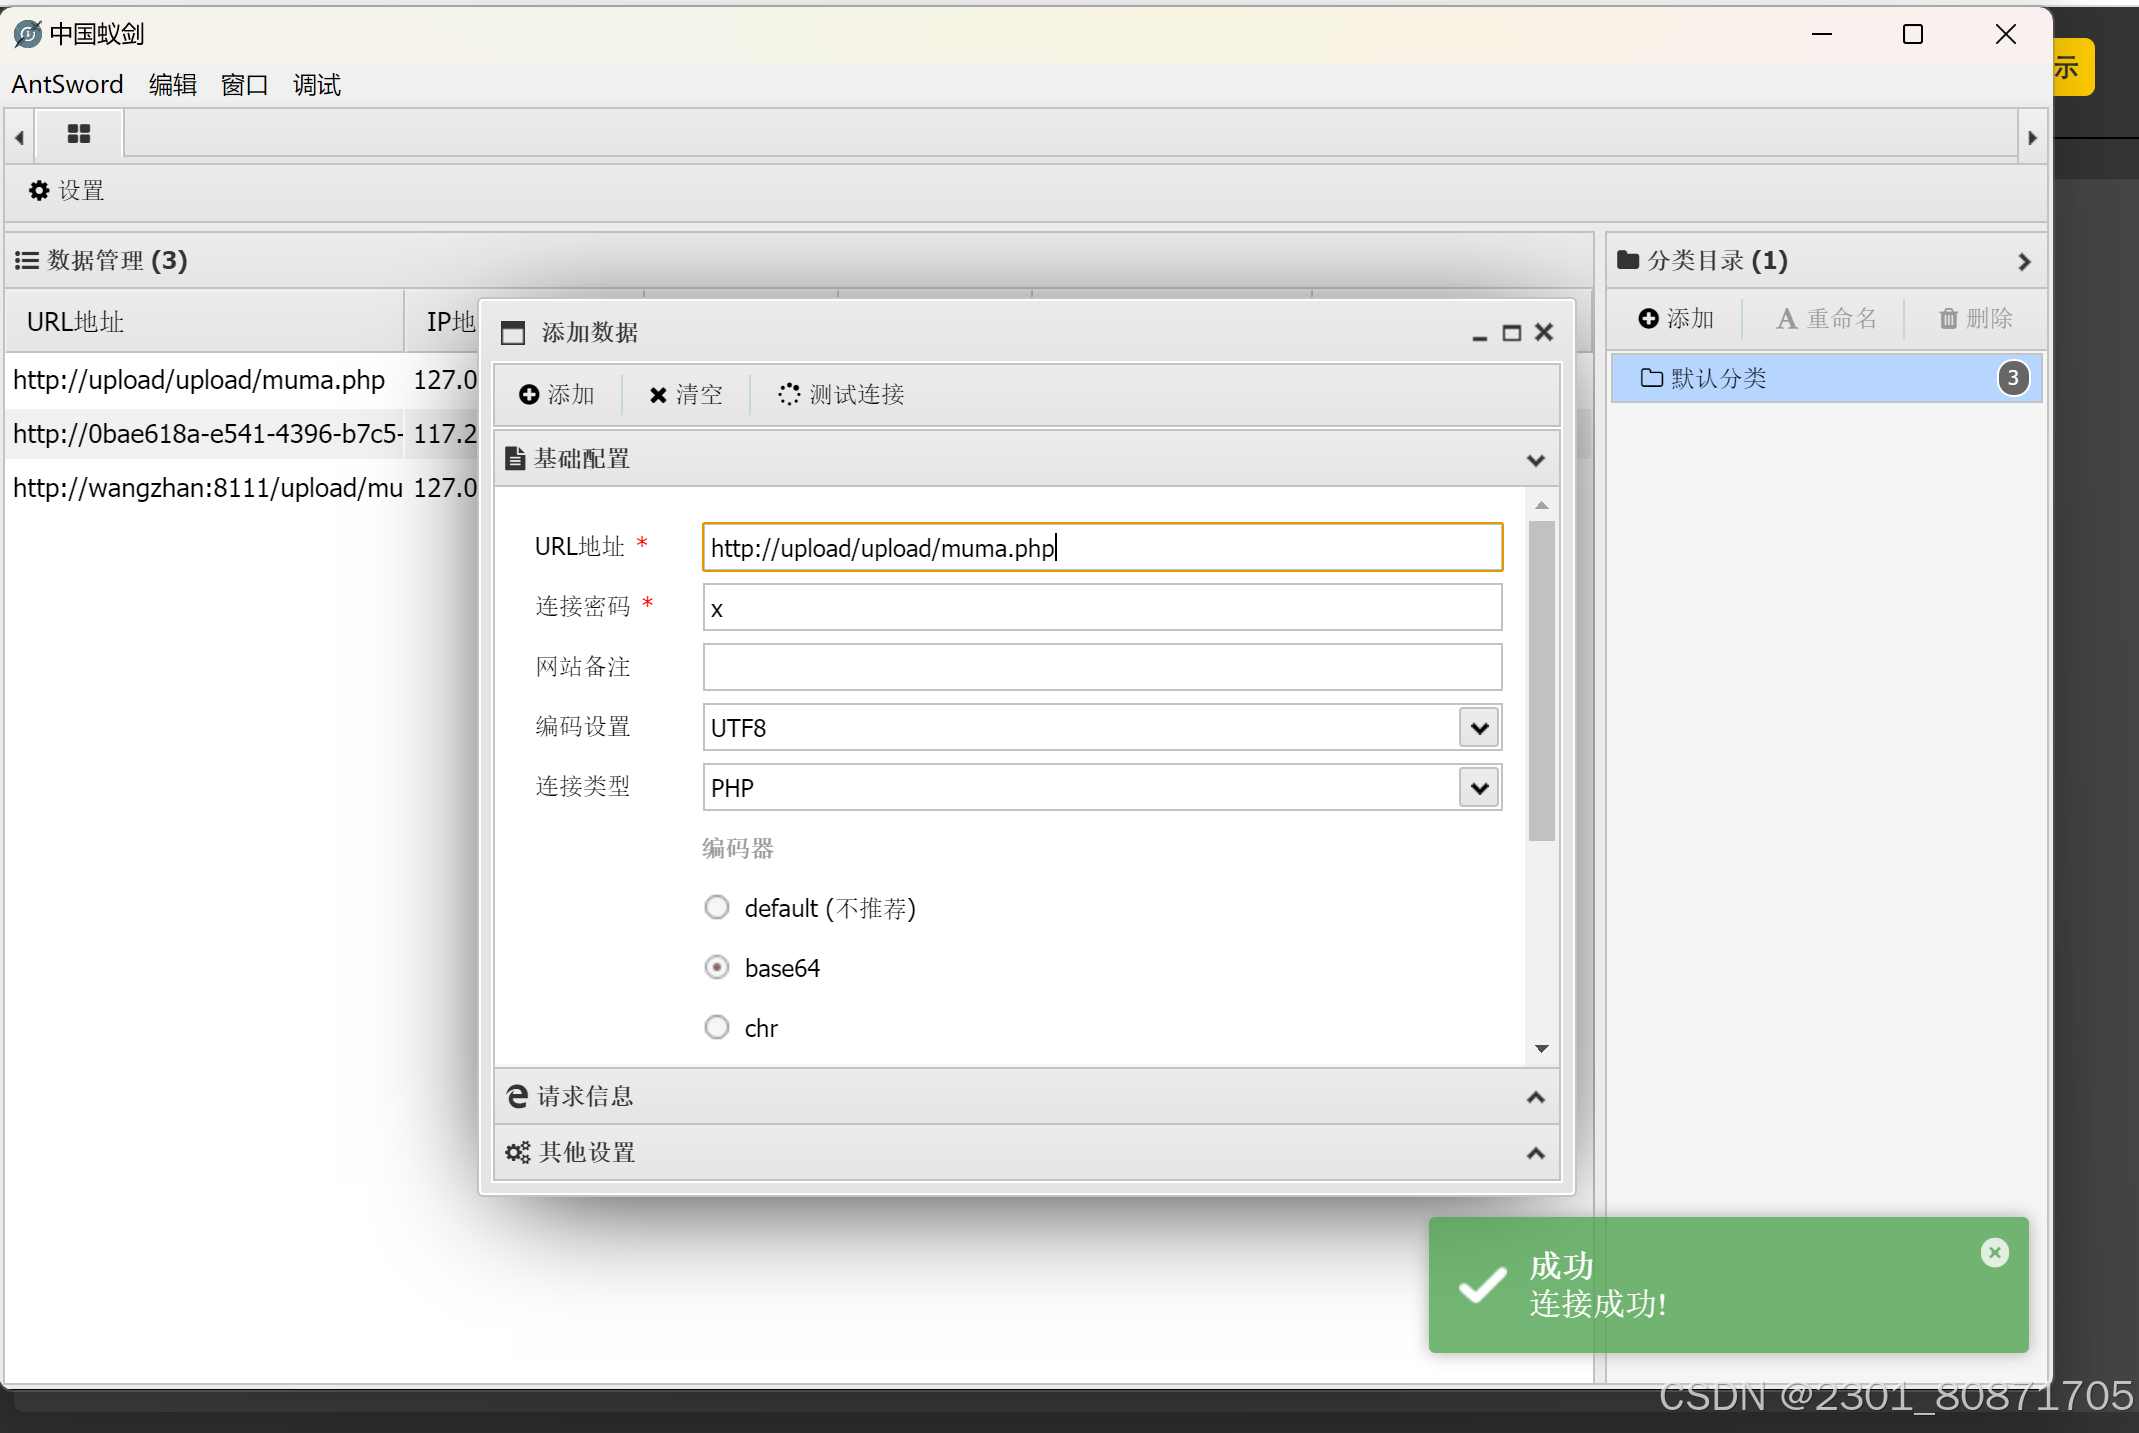The image size is (2139, 1433).
Task: Dismiss the green success notification
Action: click(x=1994, y=1252)
